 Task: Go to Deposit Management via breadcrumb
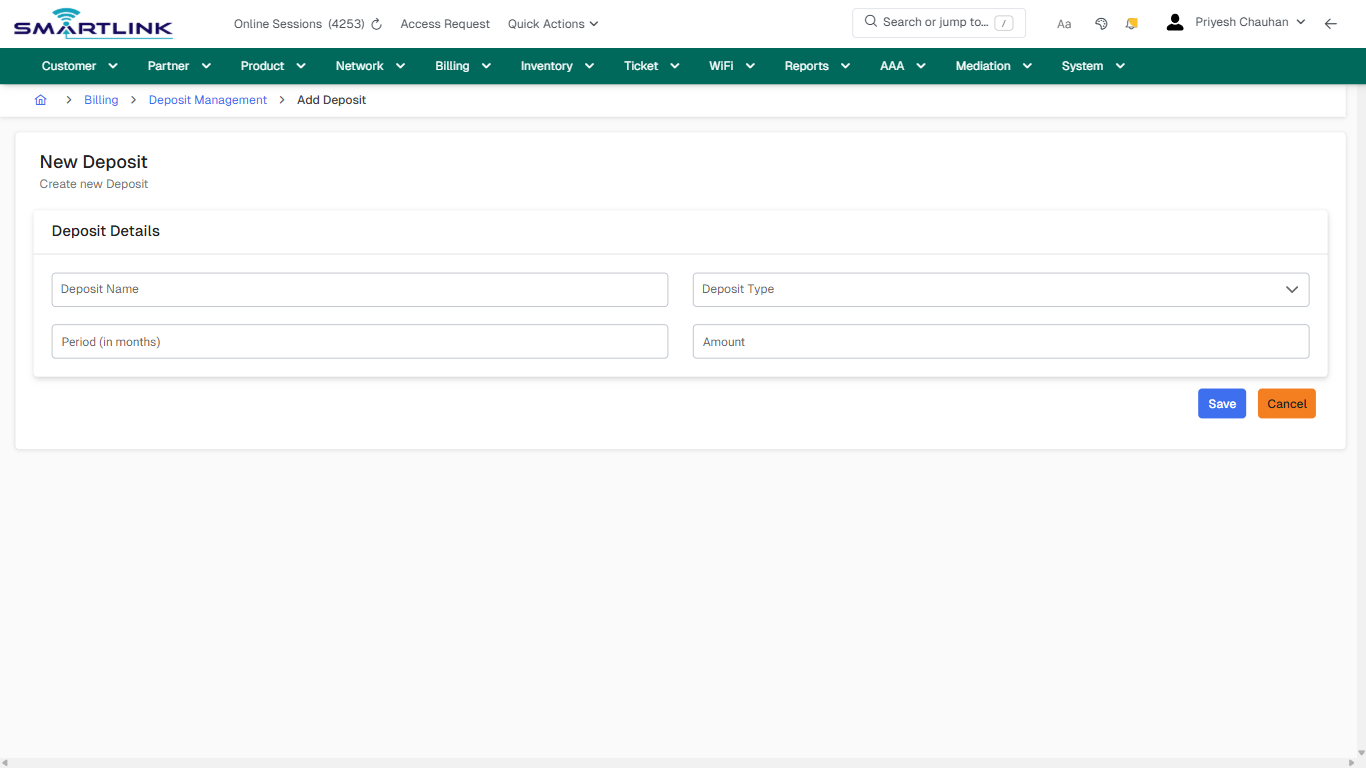pos(207,99)
